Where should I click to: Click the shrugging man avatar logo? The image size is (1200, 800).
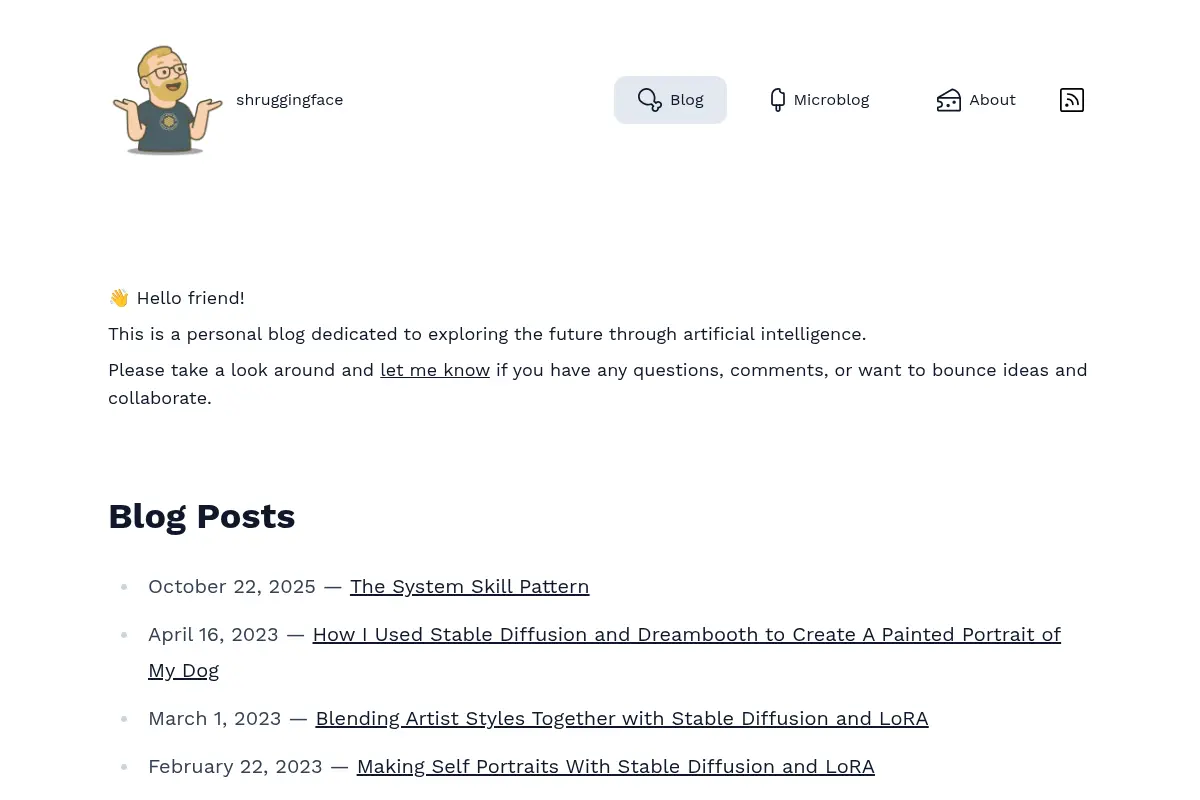[x=167, y=100]
